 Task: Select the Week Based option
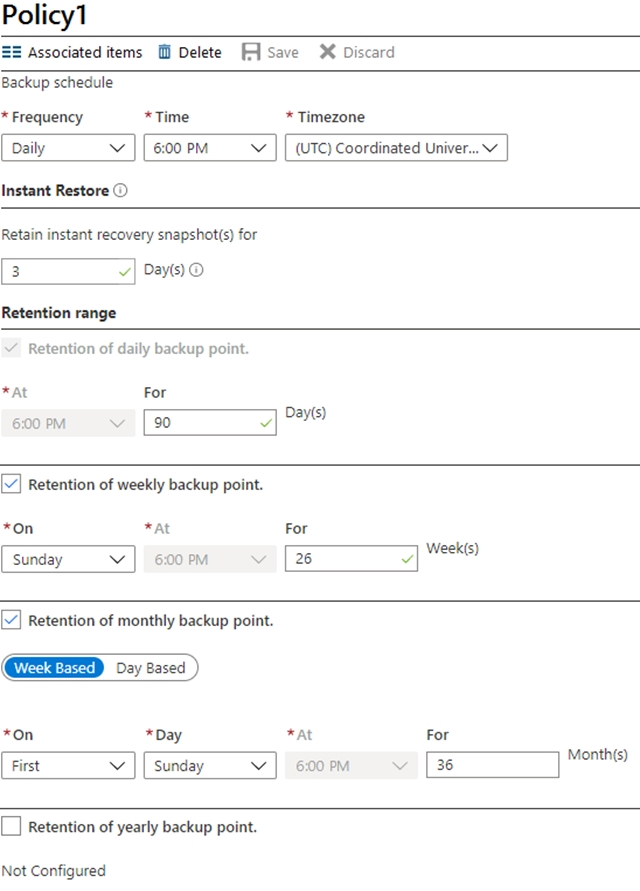point(54,668)
